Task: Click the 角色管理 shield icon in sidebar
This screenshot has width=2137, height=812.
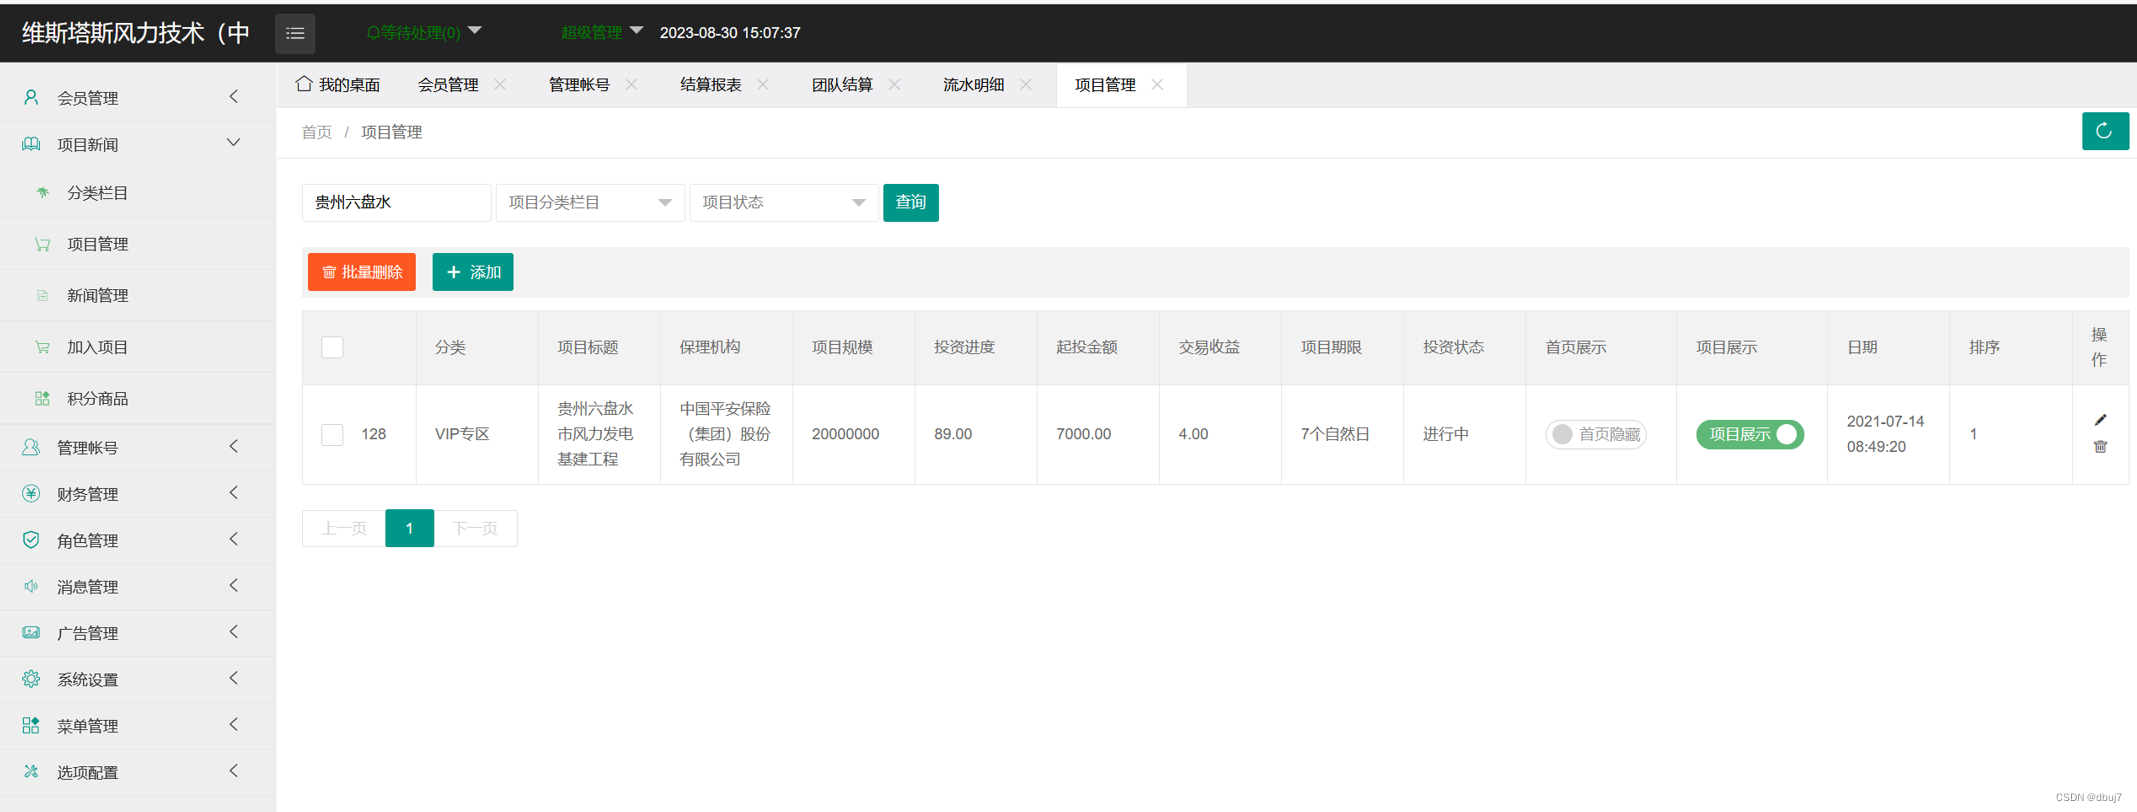Action: coord(31,540)
